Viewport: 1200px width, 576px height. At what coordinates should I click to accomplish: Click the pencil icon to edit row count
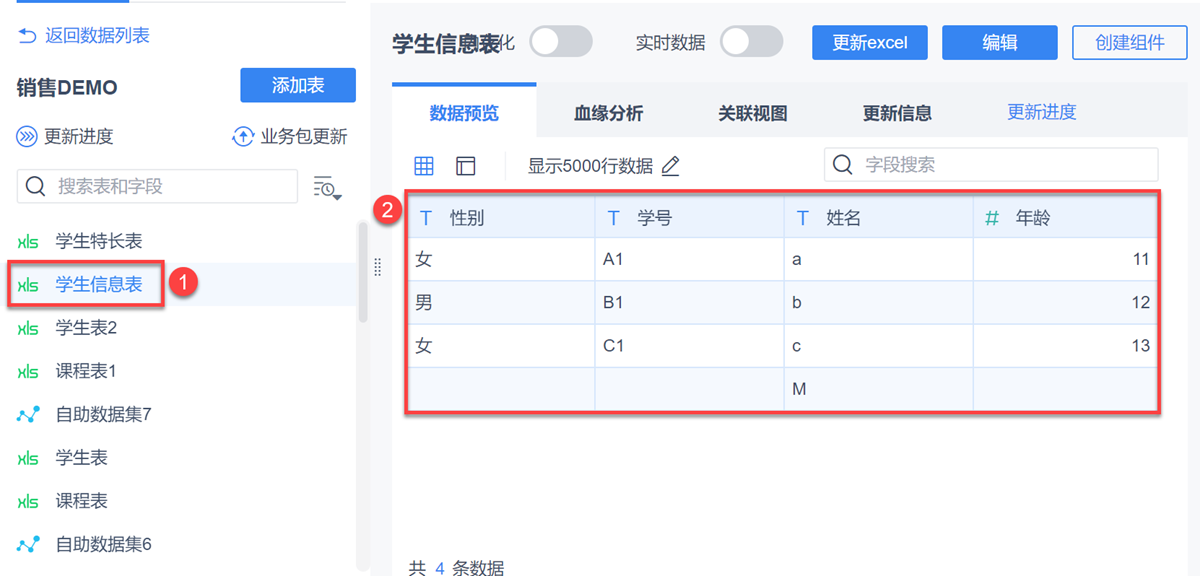click(670, 166)
